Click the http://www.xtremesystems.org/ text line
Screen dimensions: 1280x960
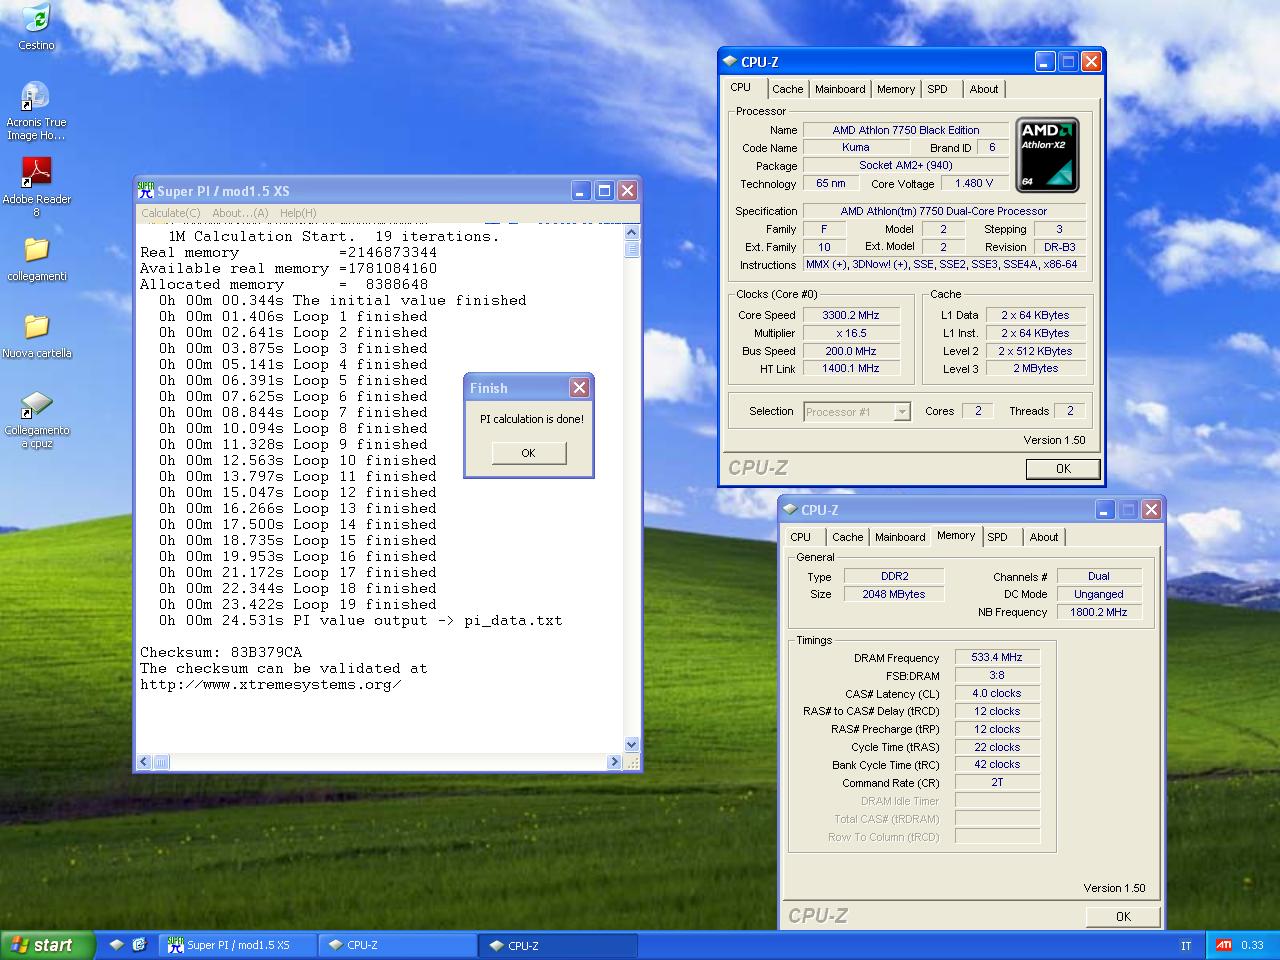(271, 684)
